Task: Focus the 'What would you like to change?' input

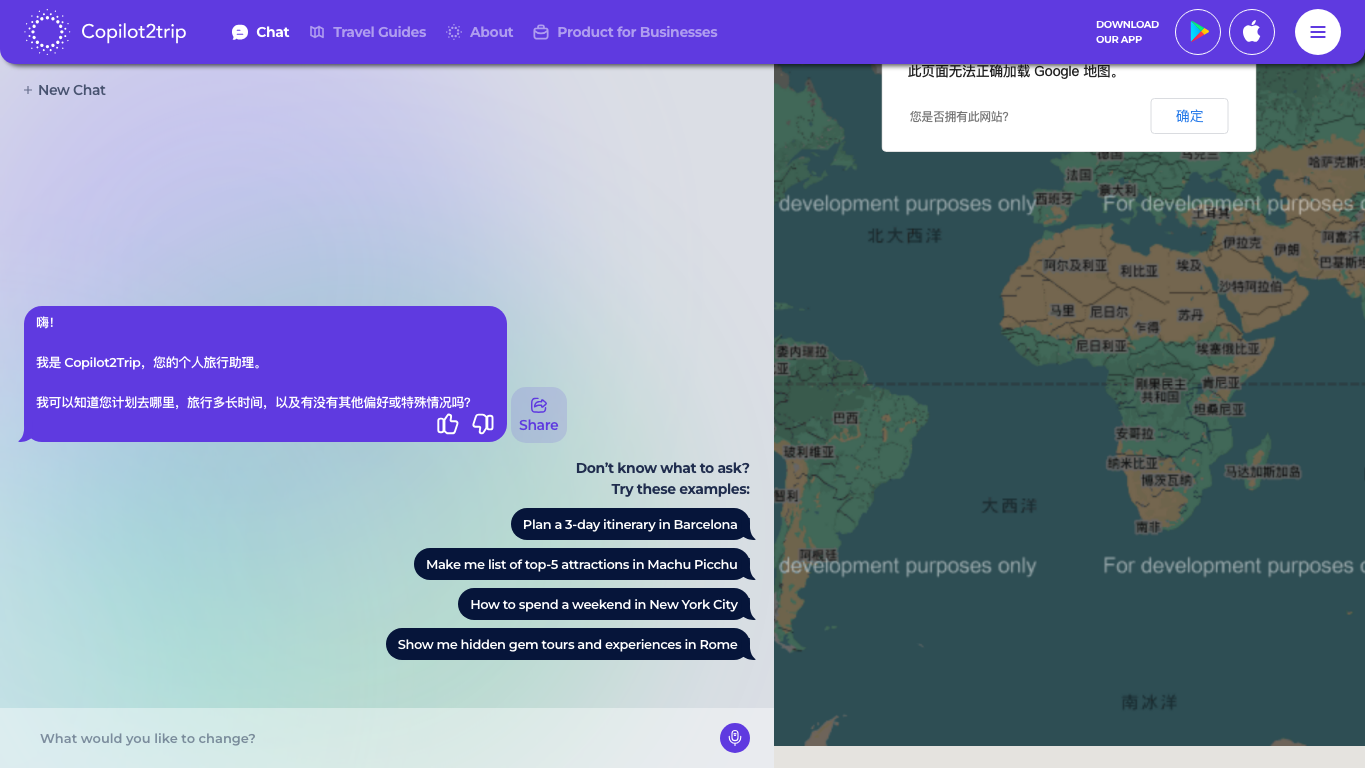Action: click(370, 738)
